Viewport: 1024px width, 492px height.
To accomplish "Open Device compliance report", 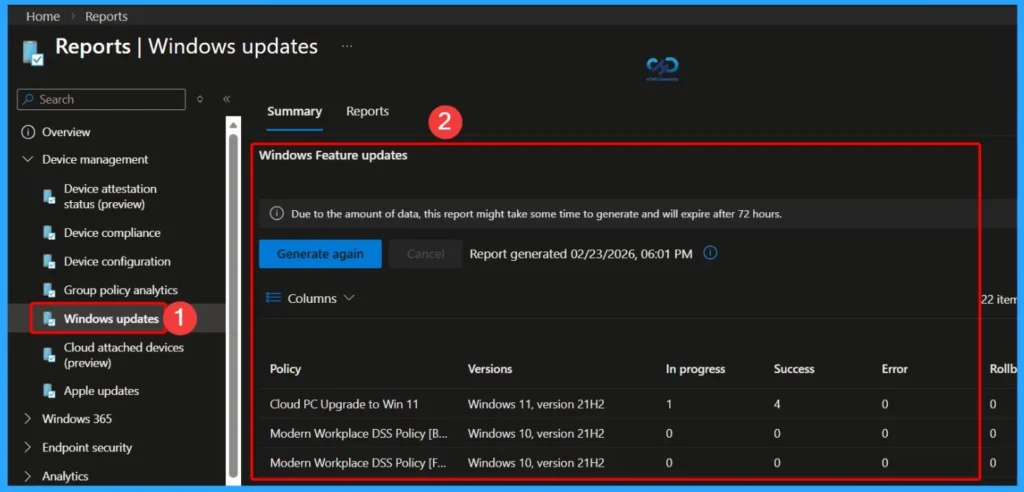I will click(x=112, y=233).
